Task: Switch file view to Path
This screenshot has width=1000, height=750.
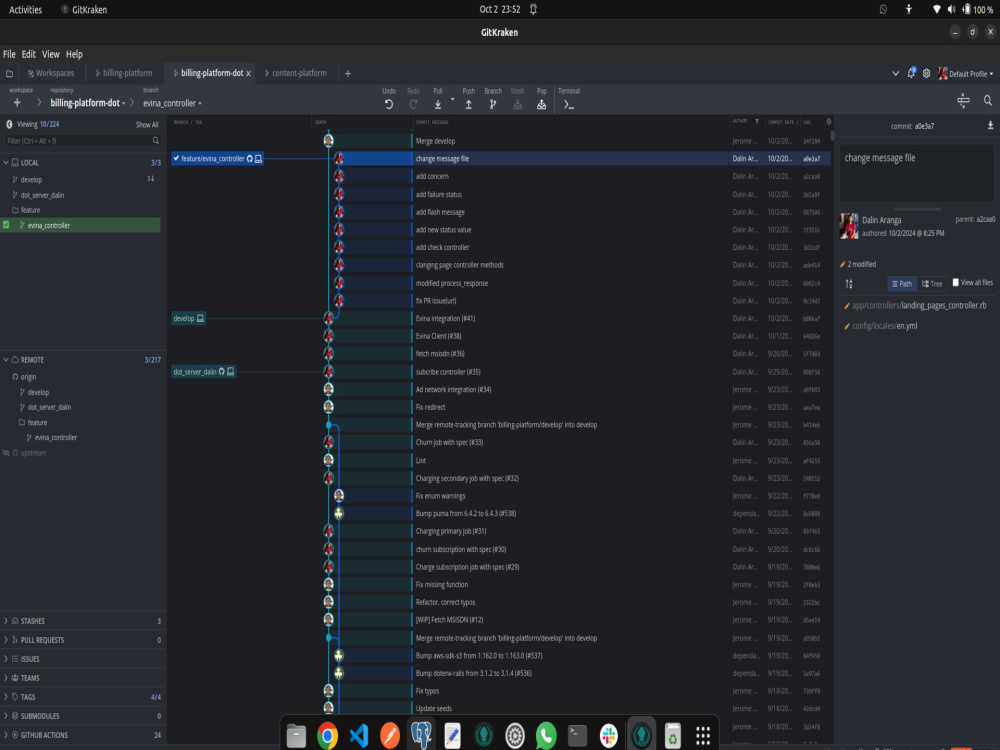Action: pos(902,284)
